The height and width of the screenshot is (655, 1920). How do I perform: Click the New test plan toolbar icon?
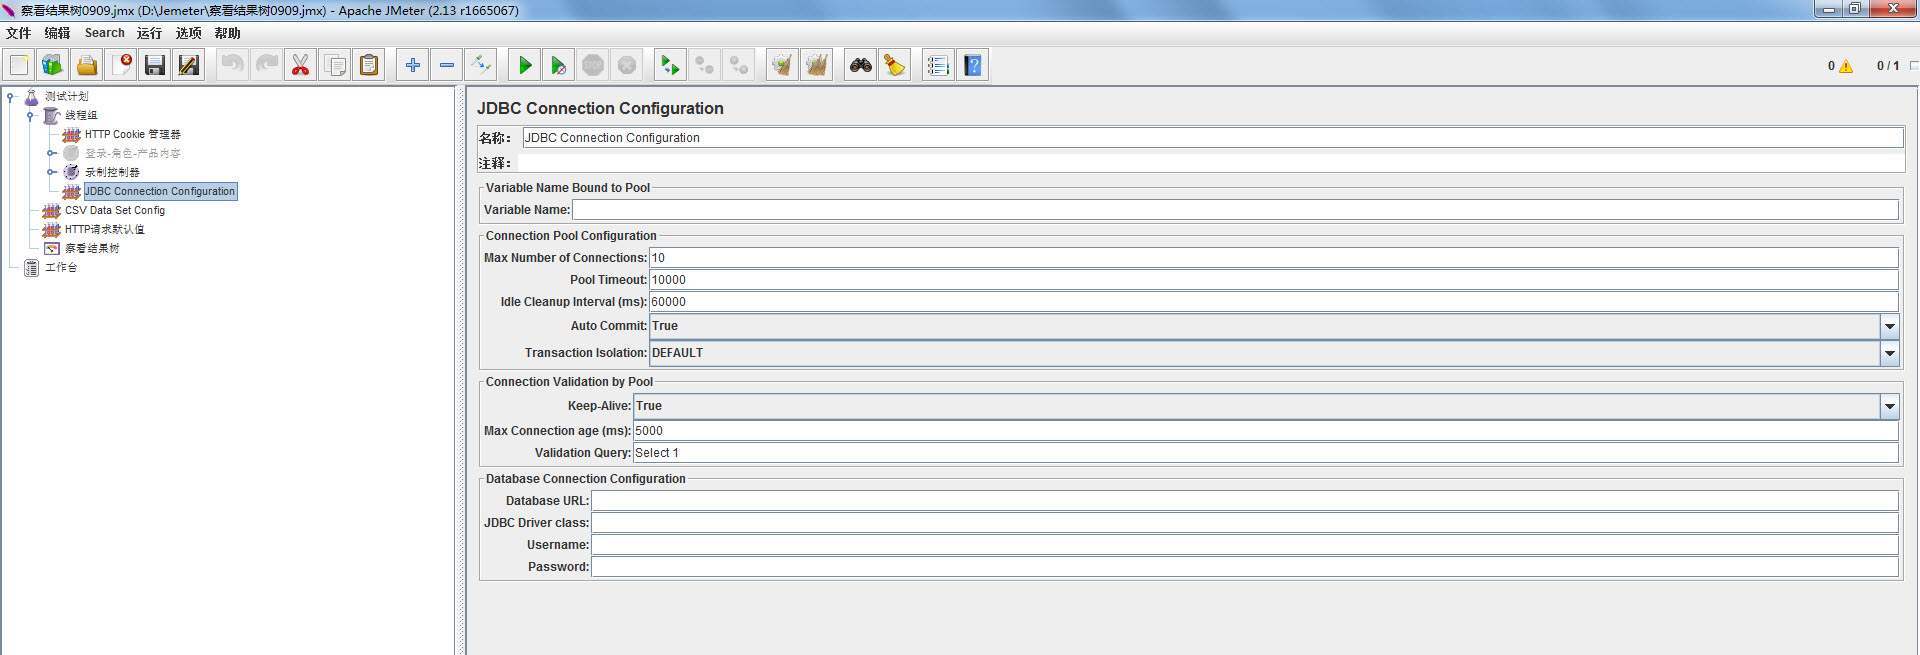point(19,65)
